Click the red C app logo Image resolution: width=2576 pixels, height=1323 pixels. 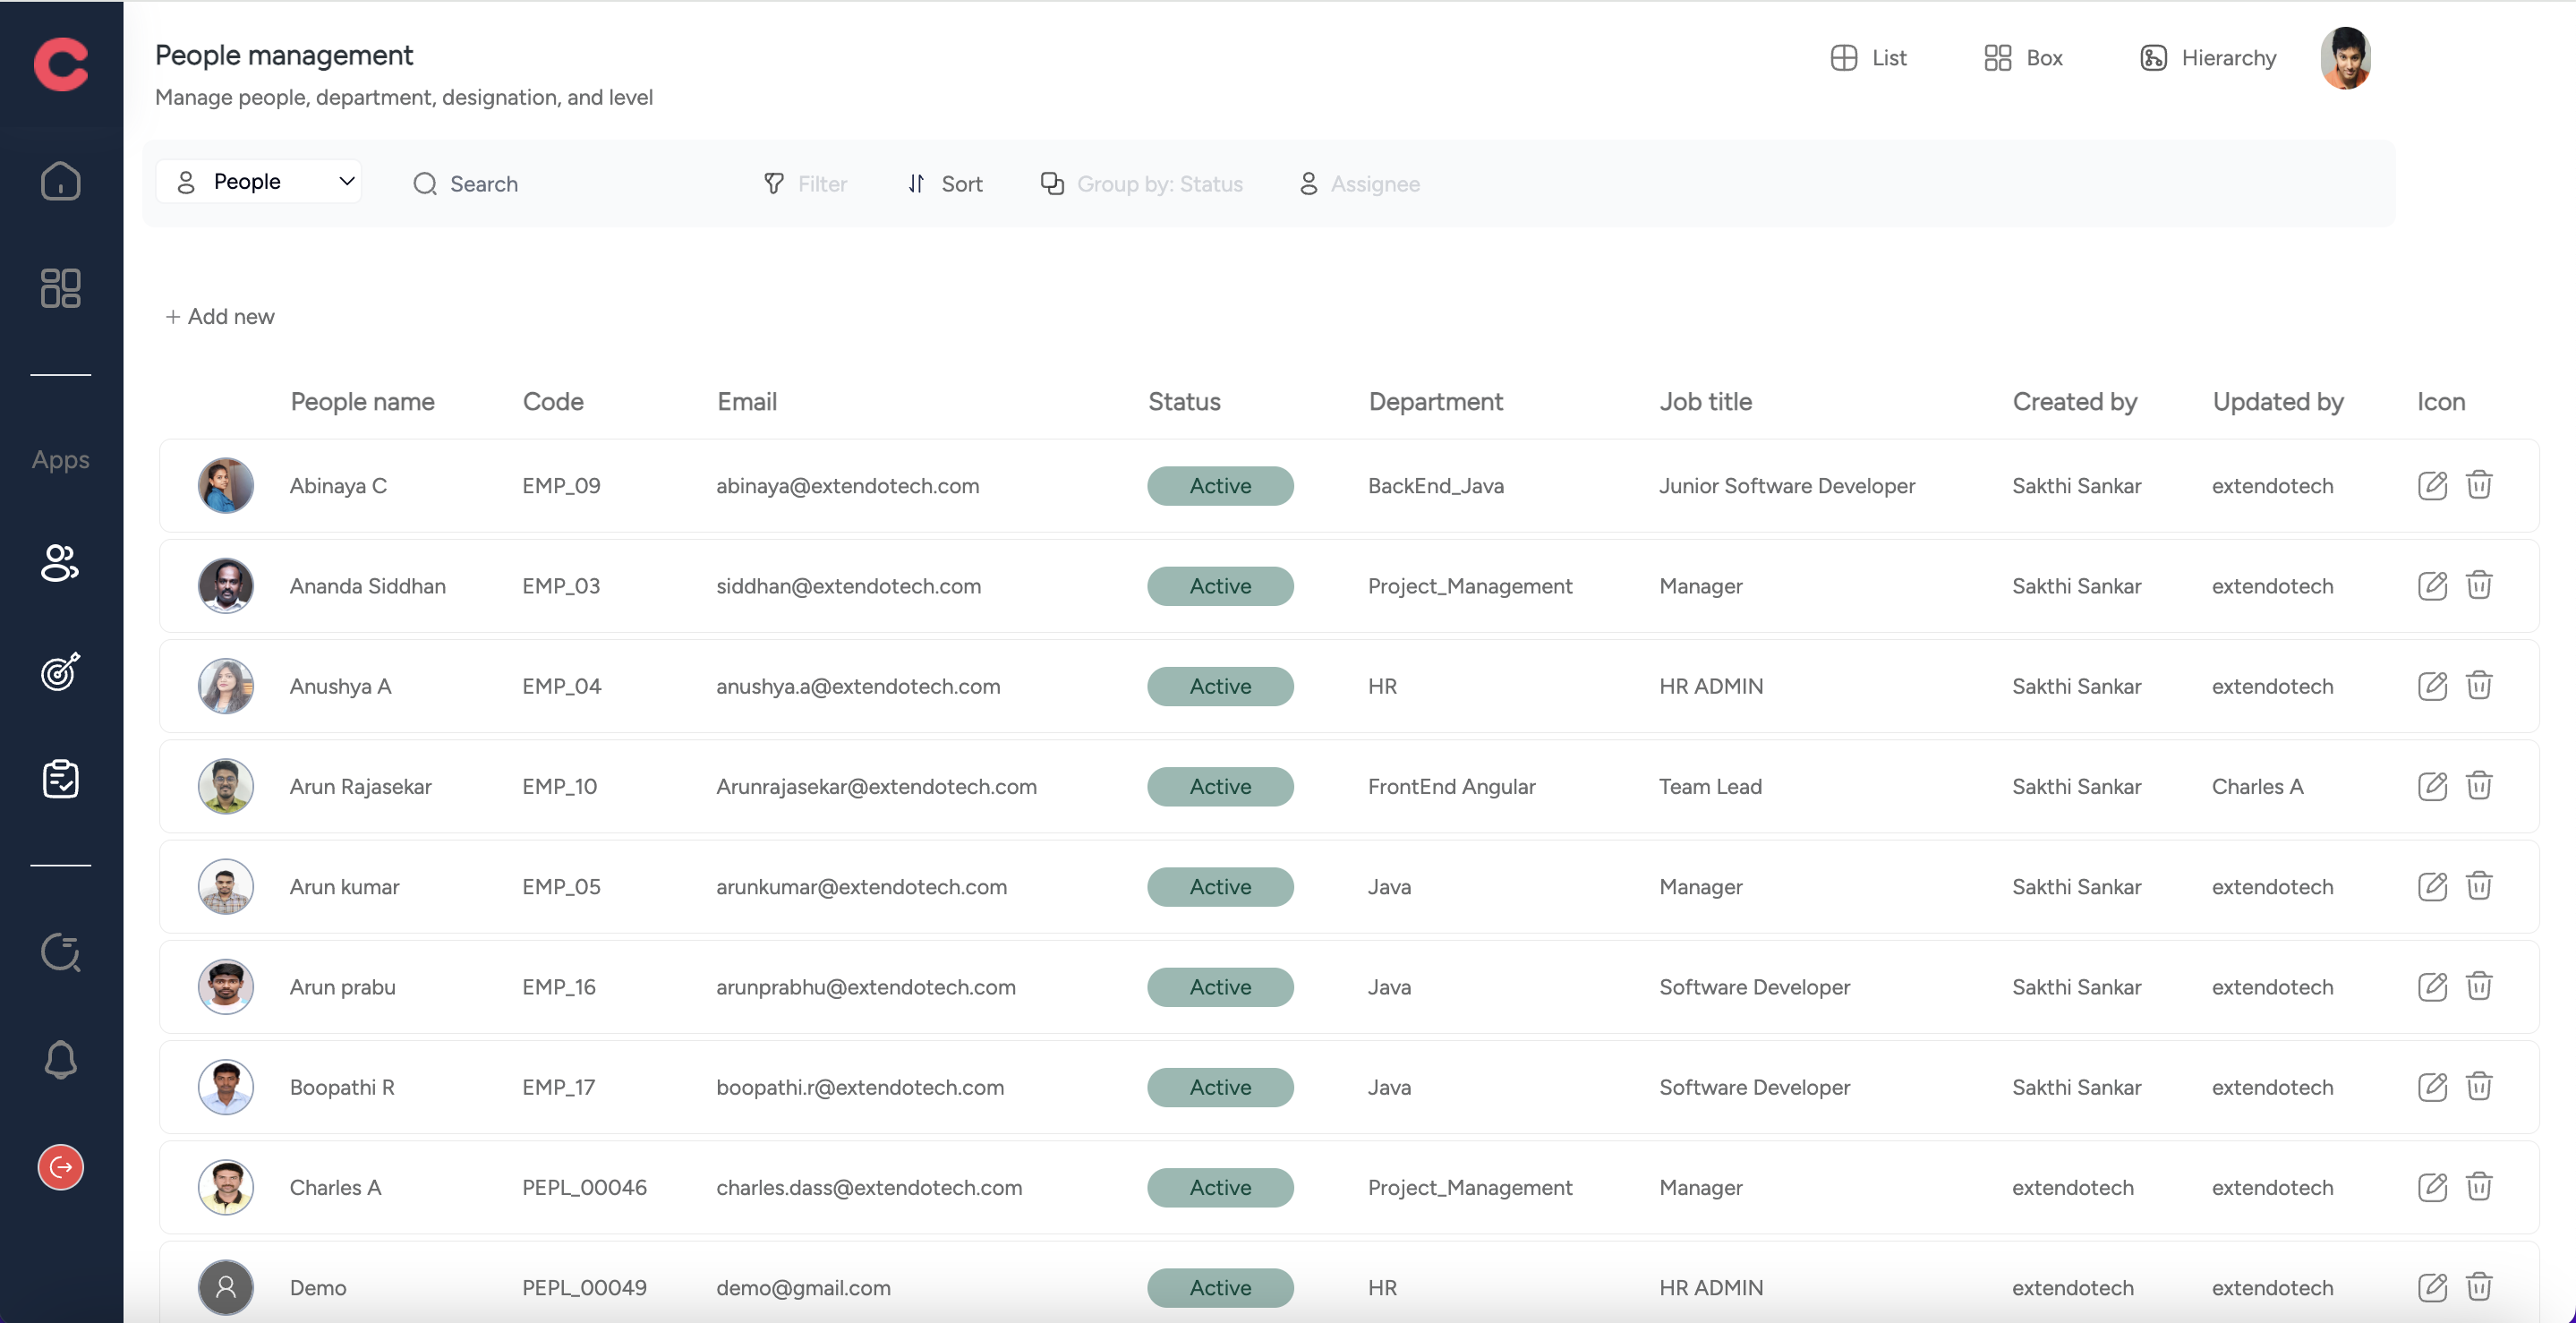coord(60,64)
